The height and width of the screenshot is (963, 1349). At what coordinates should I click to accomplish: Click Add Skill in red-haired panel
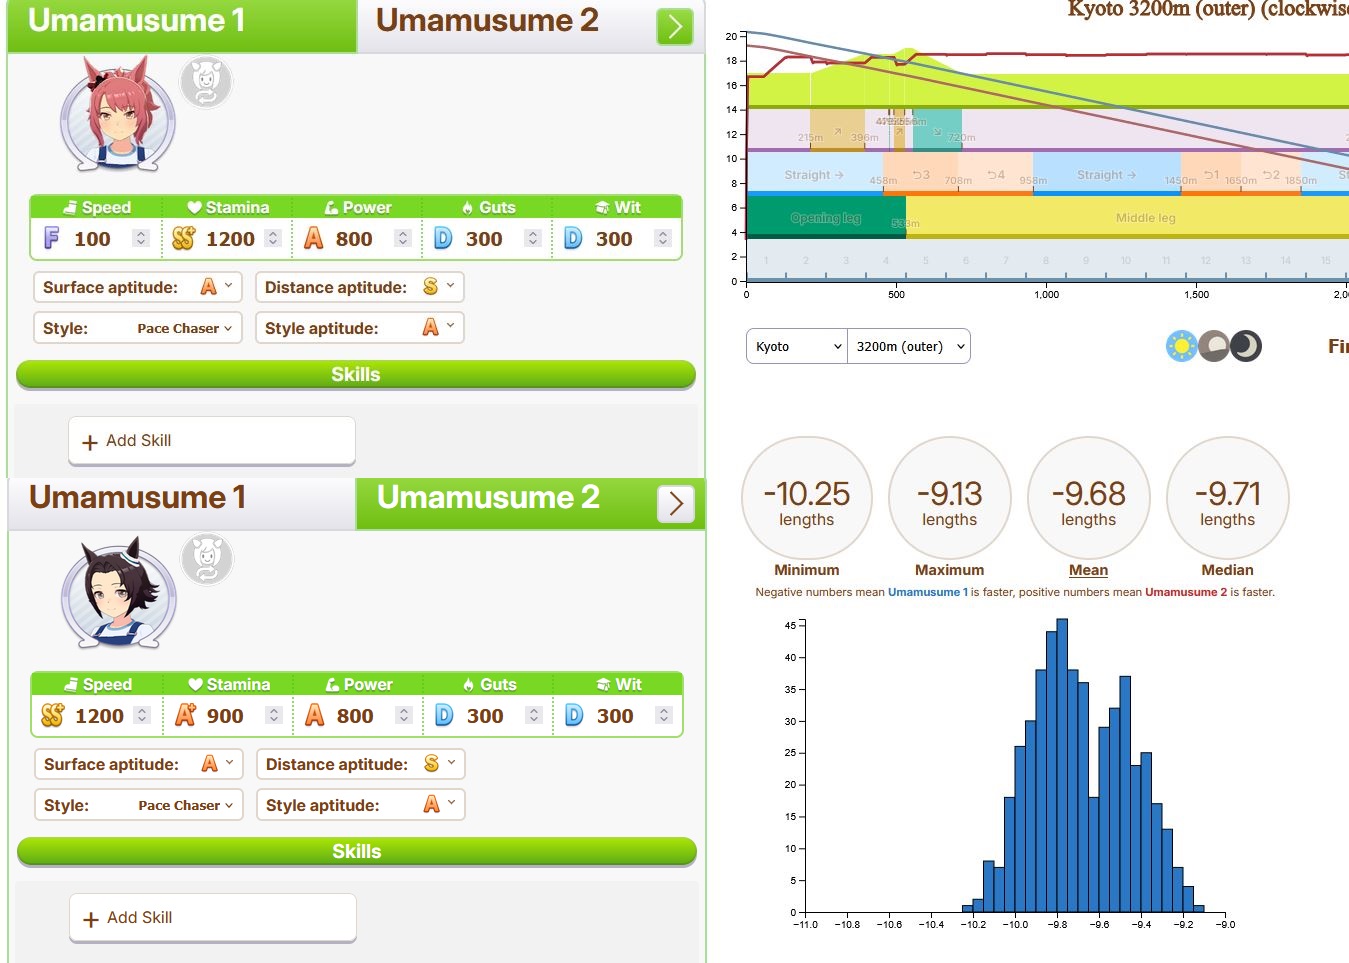point(212,441)
